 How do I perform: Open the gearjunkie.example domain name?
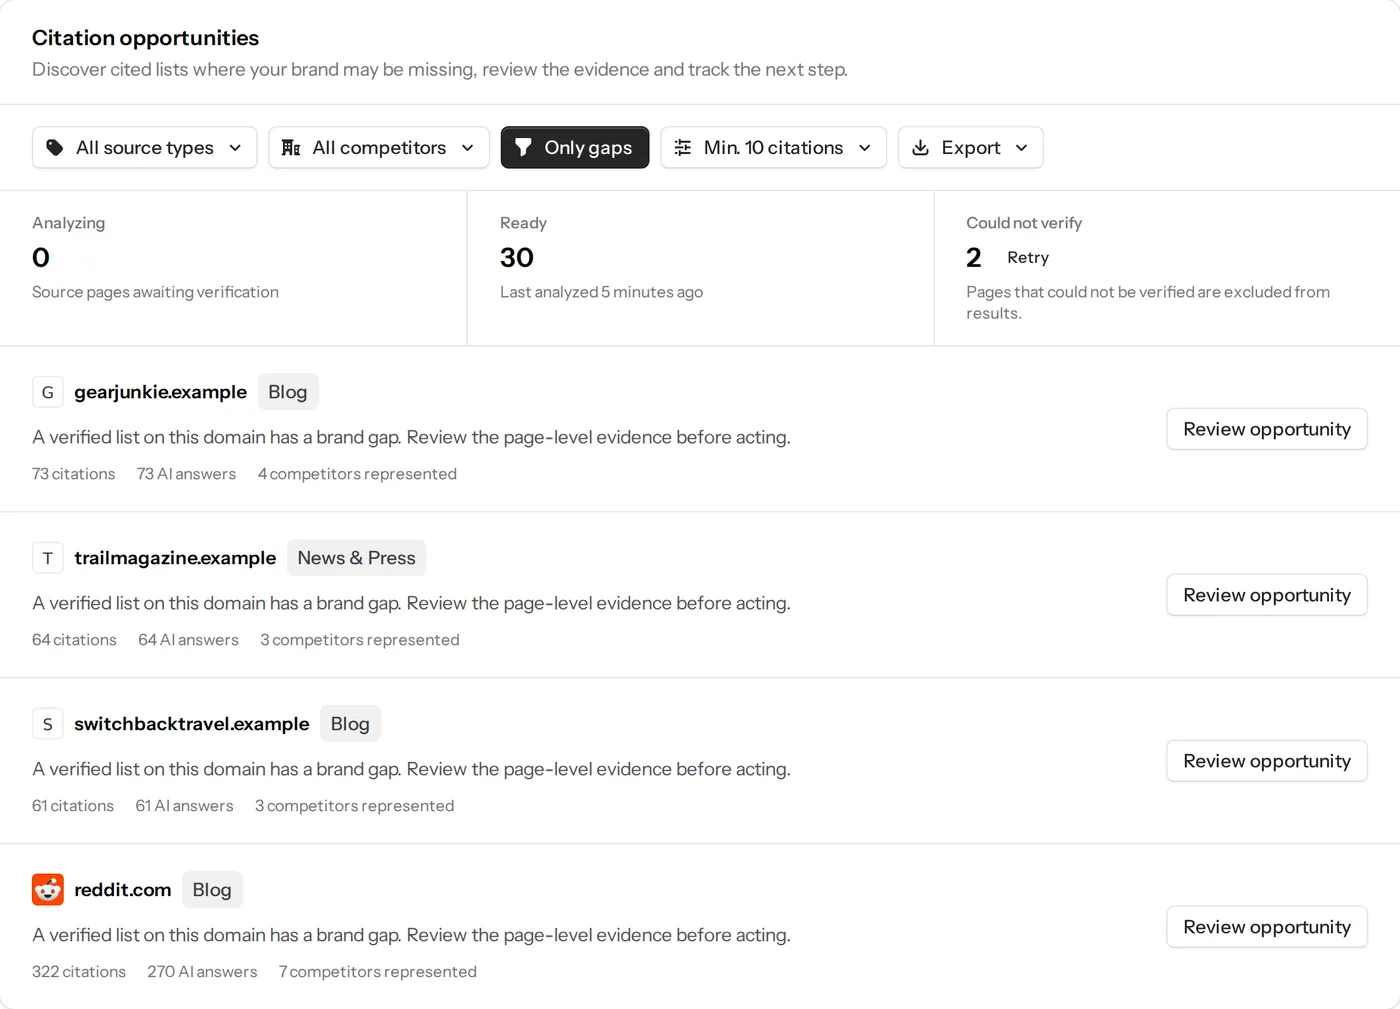(160, 392)
